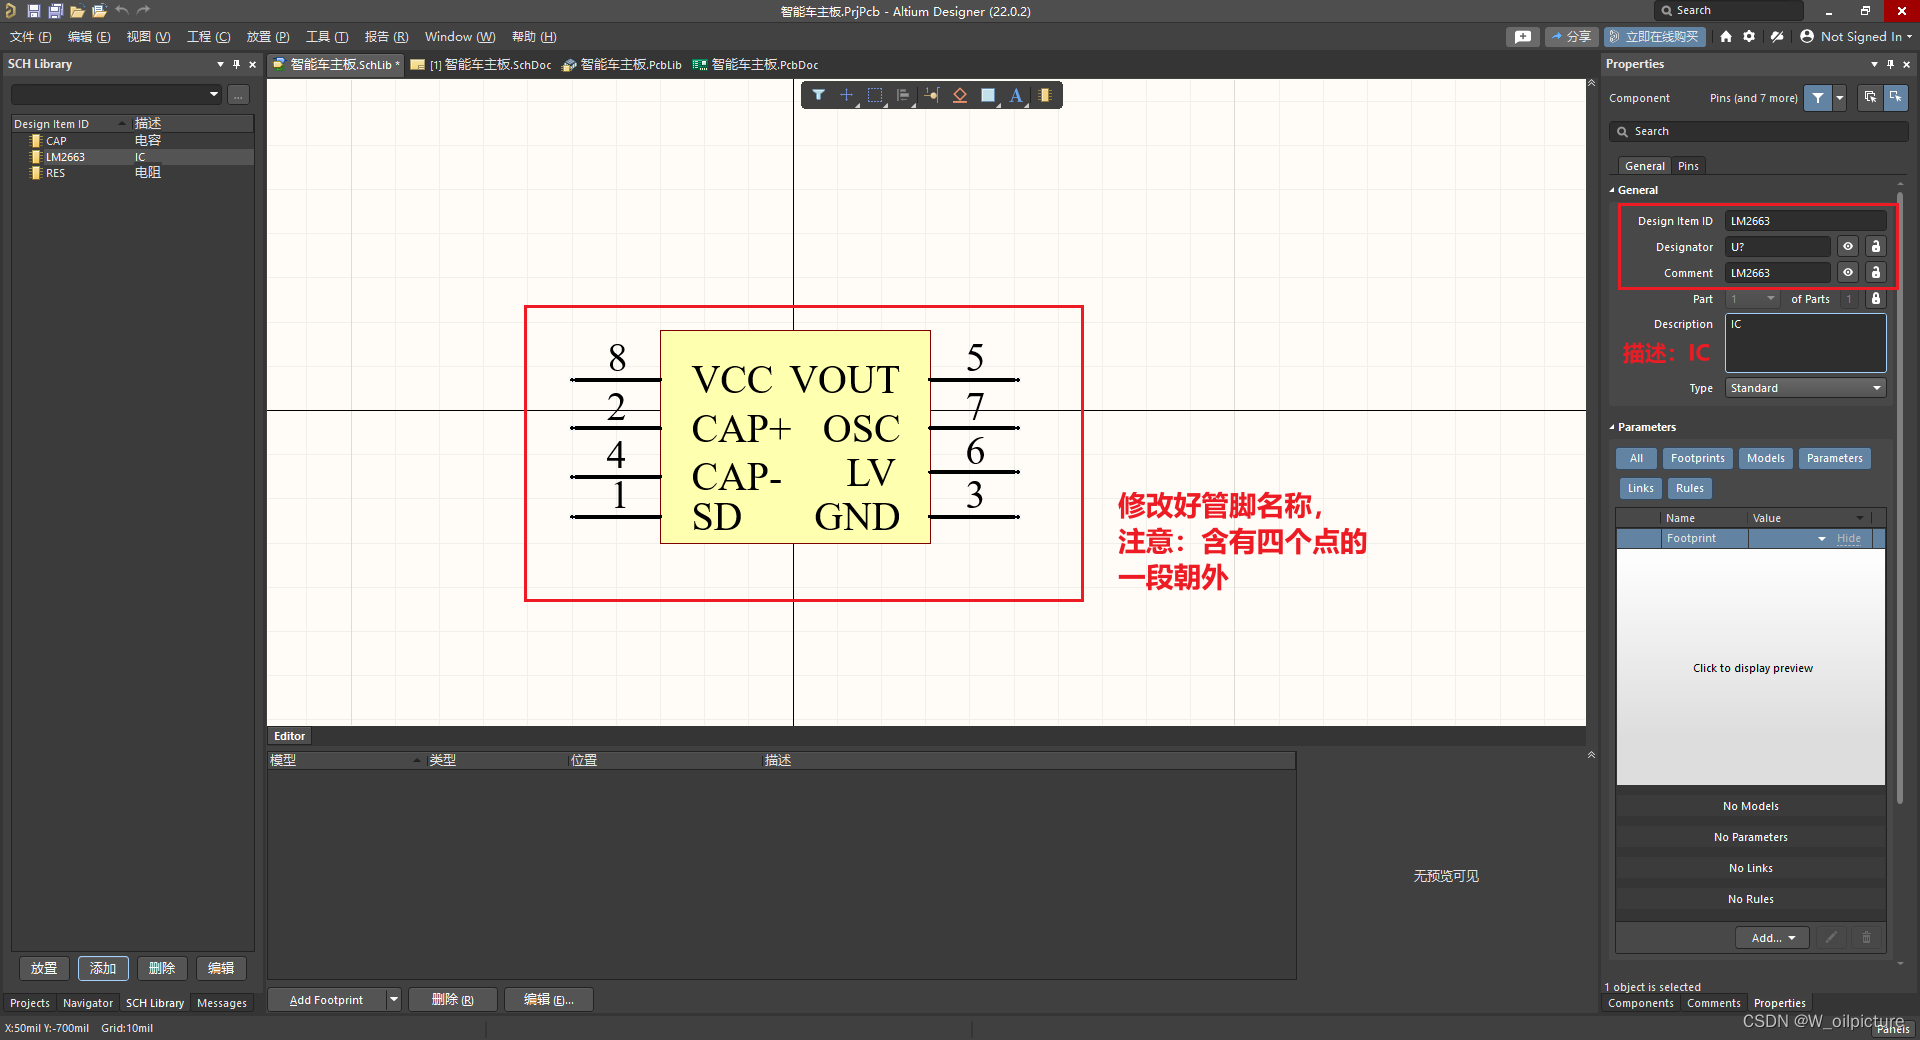Viewport: 1920px width, 1040px height.
Task: Toggle Comment visibility eye icon
Action: point(1848,273)
